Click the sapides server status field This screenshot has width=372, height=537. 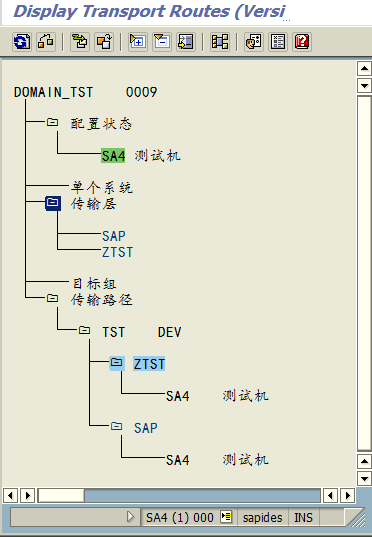coord(262,517)
